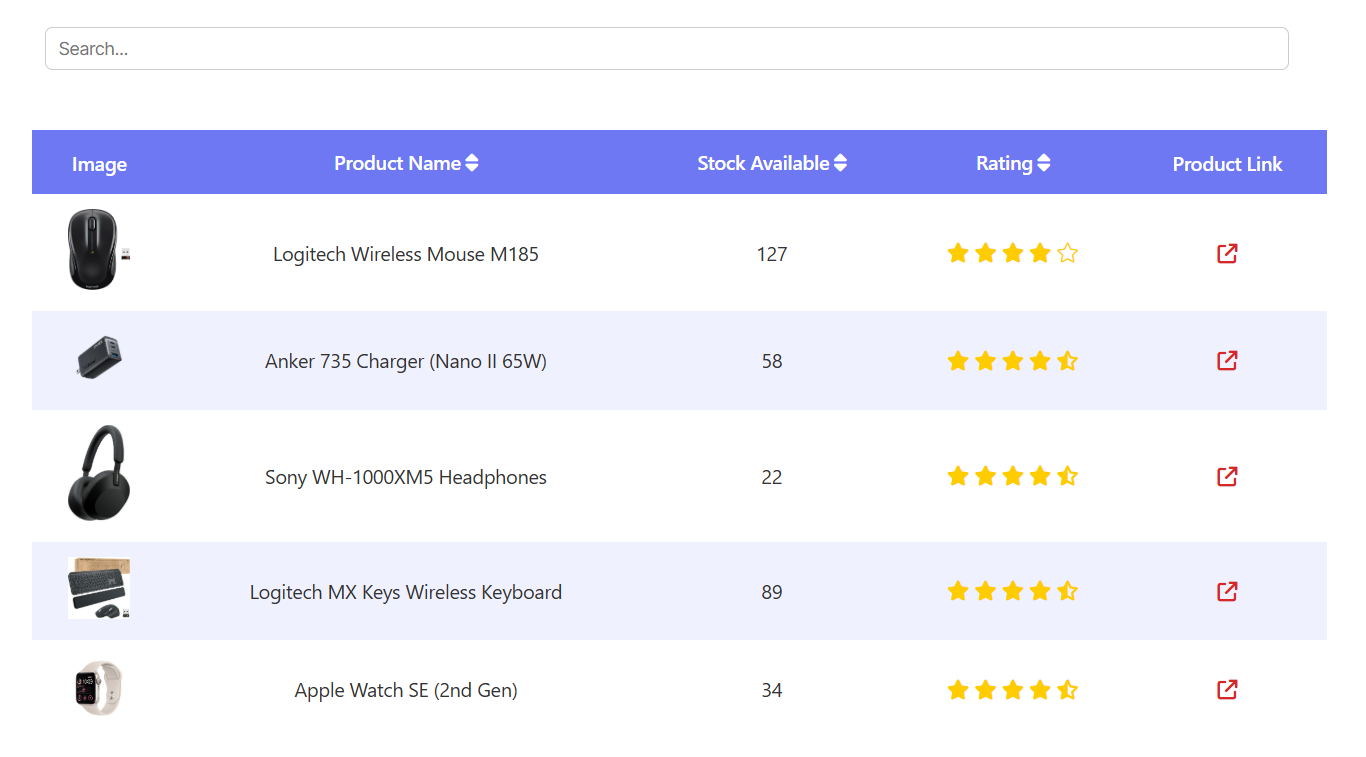
Task: Click stock value 34
Action: tap(772, 690)
